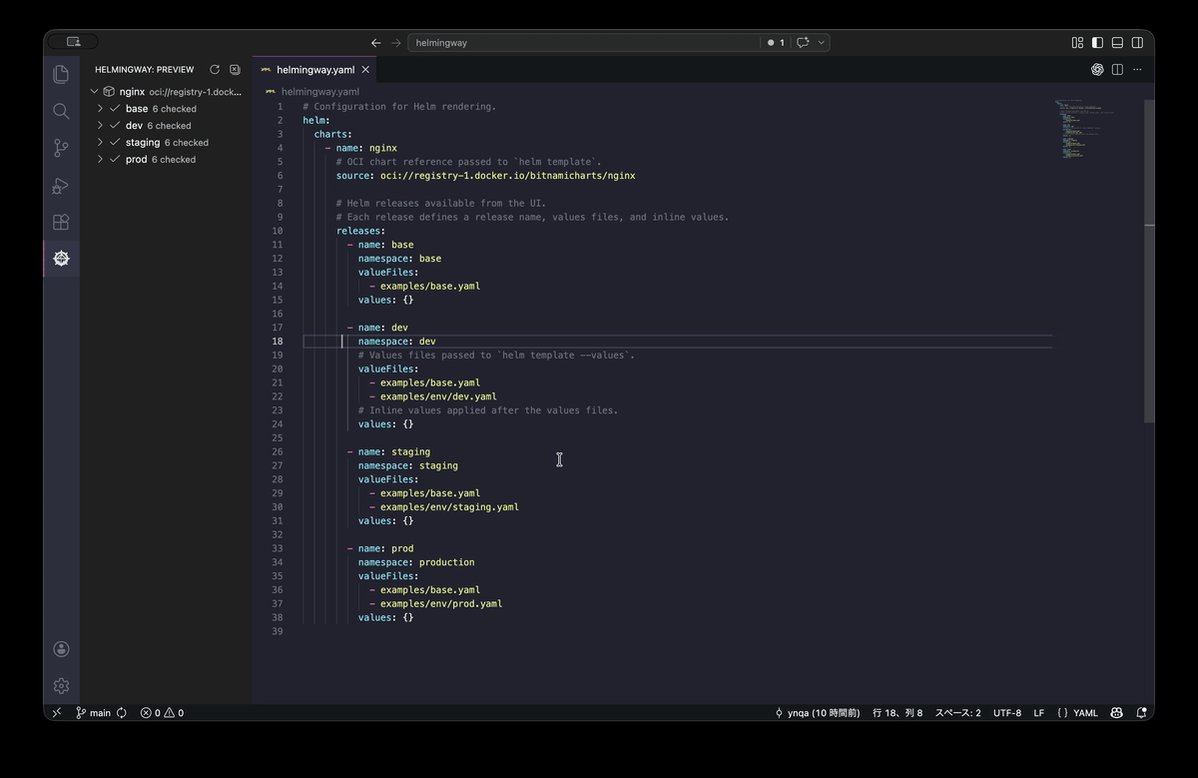1198x778 pixels.
Task: Click 'examples/env/dev.yaml' on line 22
Action: click(x=439, y=397)
